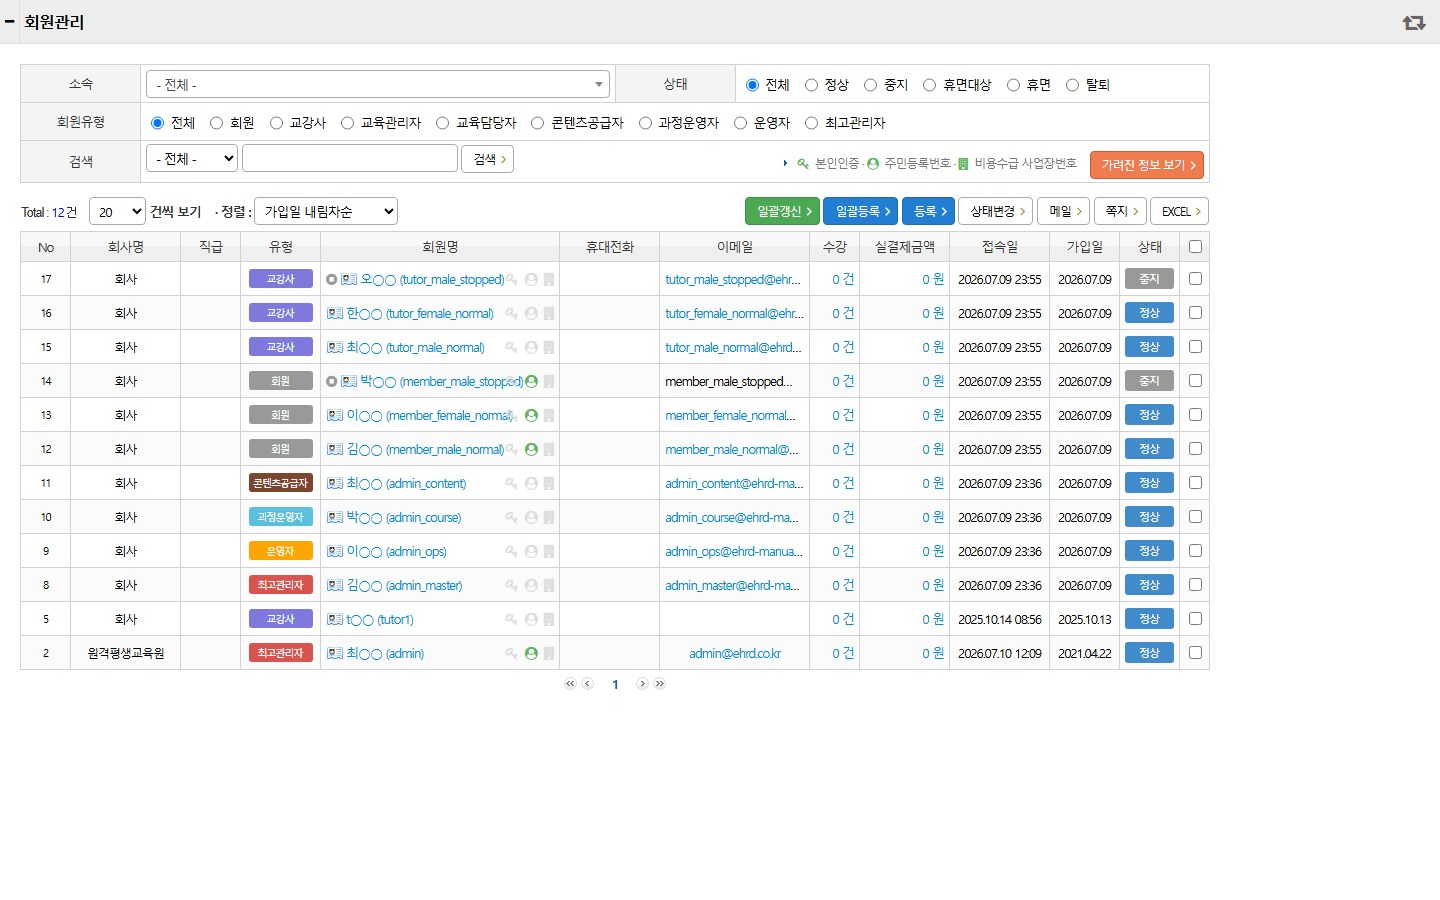Open the admin_ops member name link
The width and height of the screenshot is (1440, 900).
(x=397, y=552)
